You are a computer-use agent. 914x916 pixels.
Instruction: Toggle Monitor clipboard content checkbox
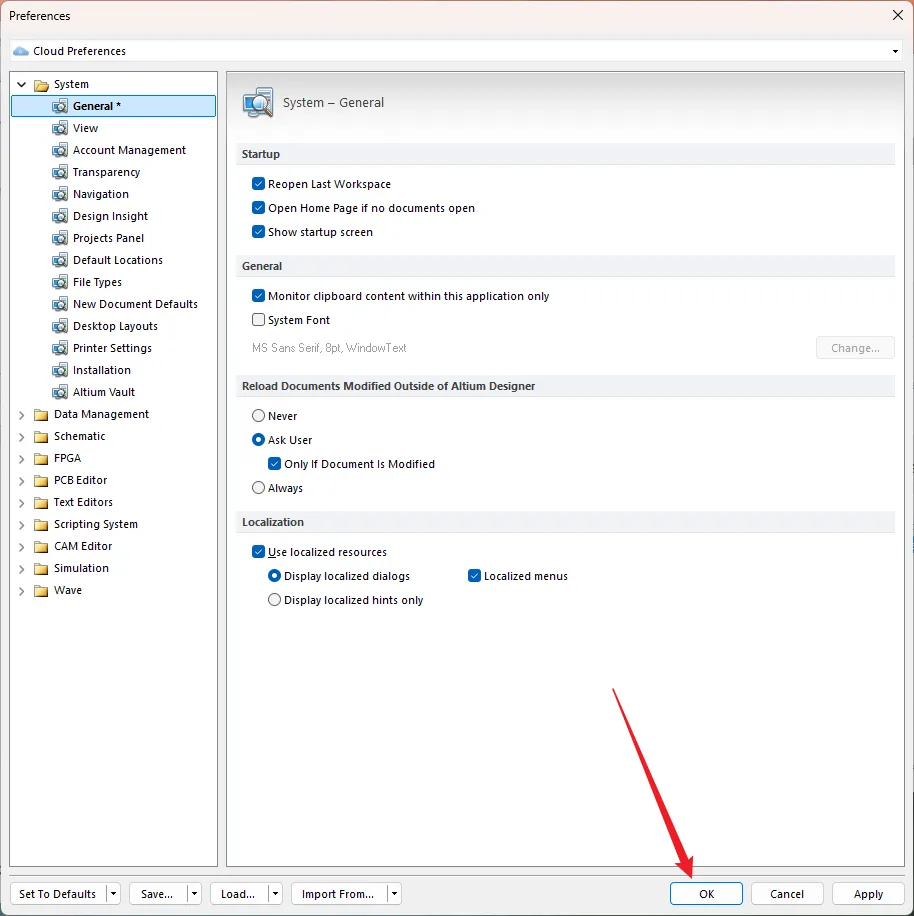click(x=258, y=296)
